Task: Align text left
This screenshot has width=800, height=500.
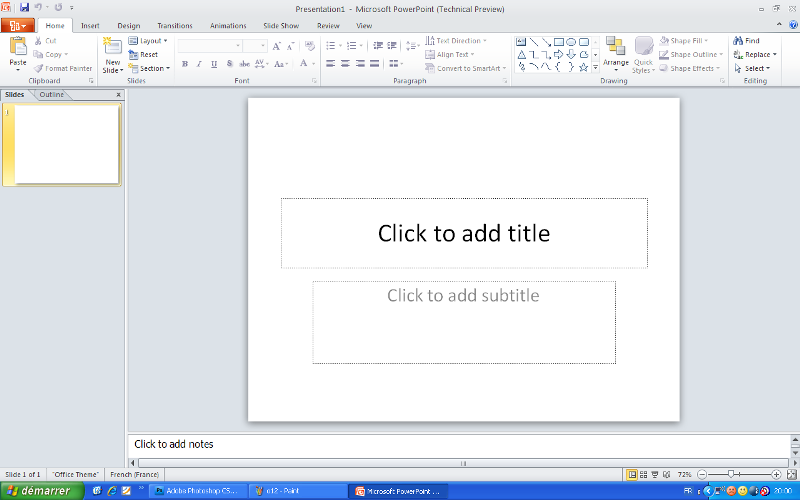Action: pos(331,64)
